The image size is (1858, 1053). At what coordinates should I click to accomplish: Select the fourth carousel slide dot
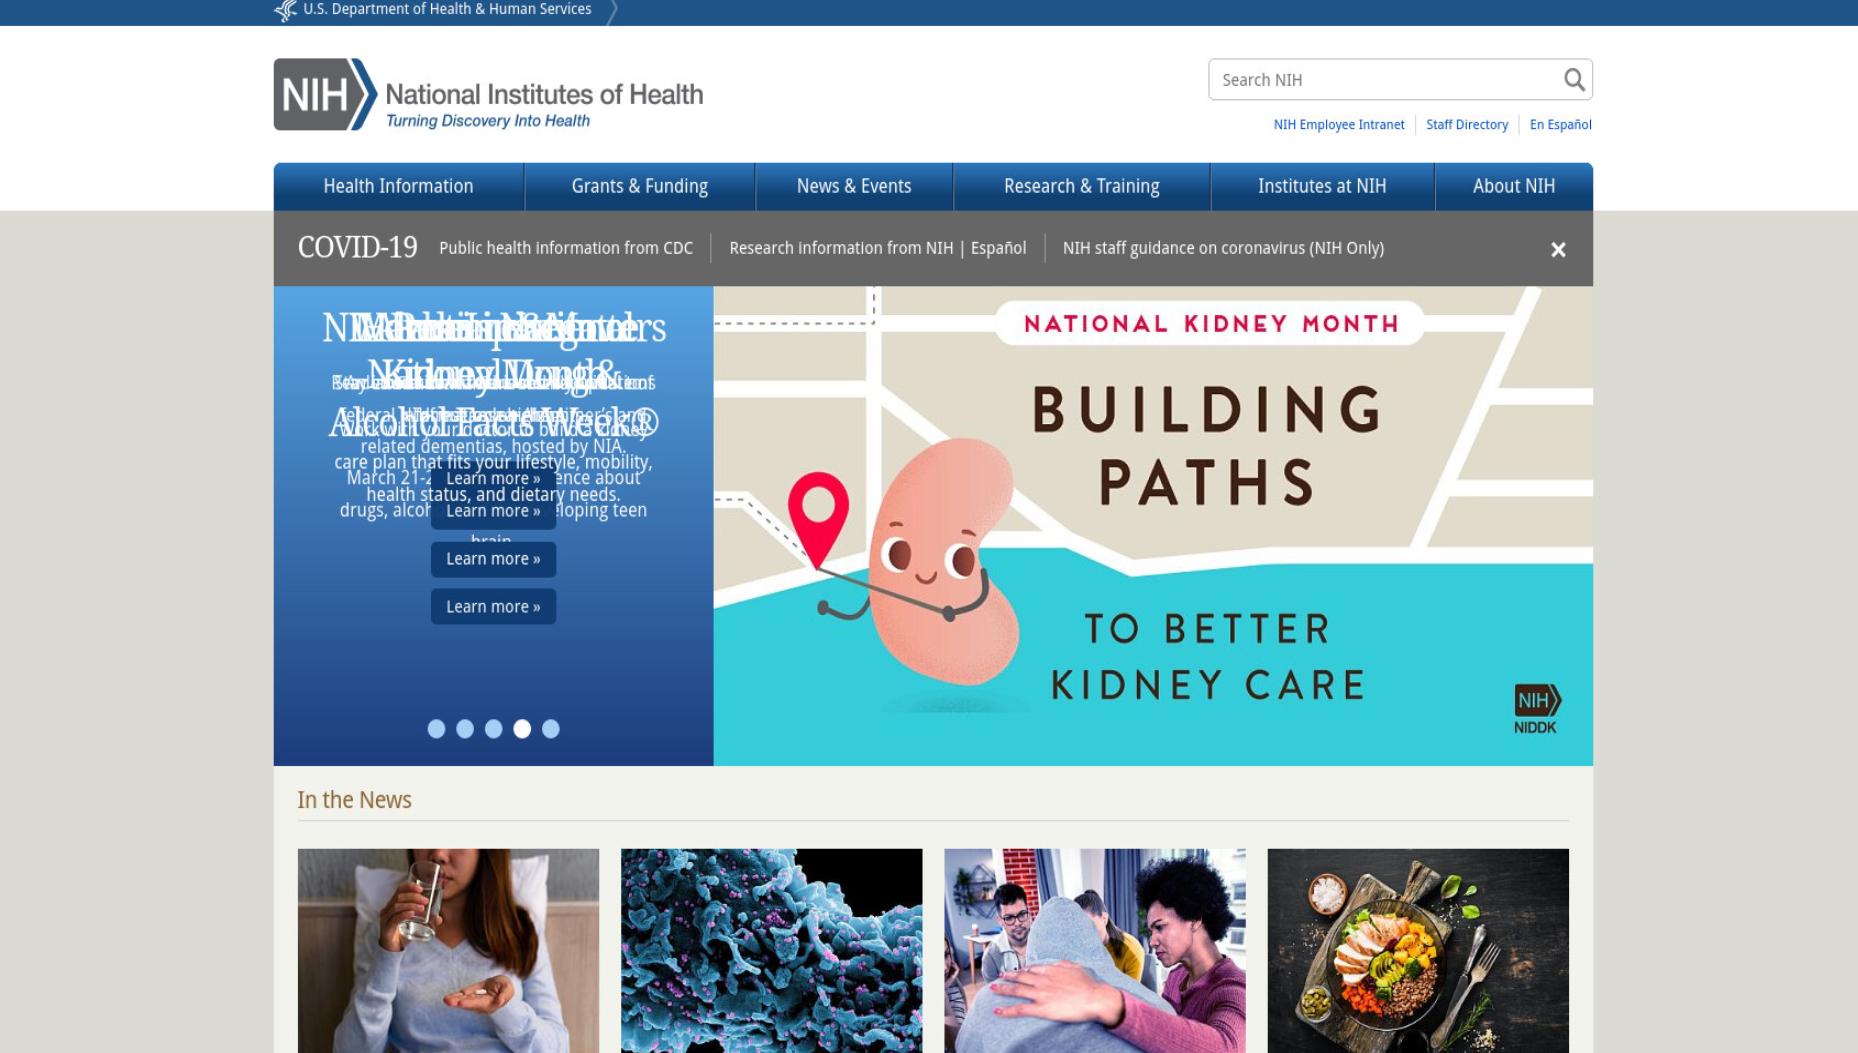pos(522,729)
